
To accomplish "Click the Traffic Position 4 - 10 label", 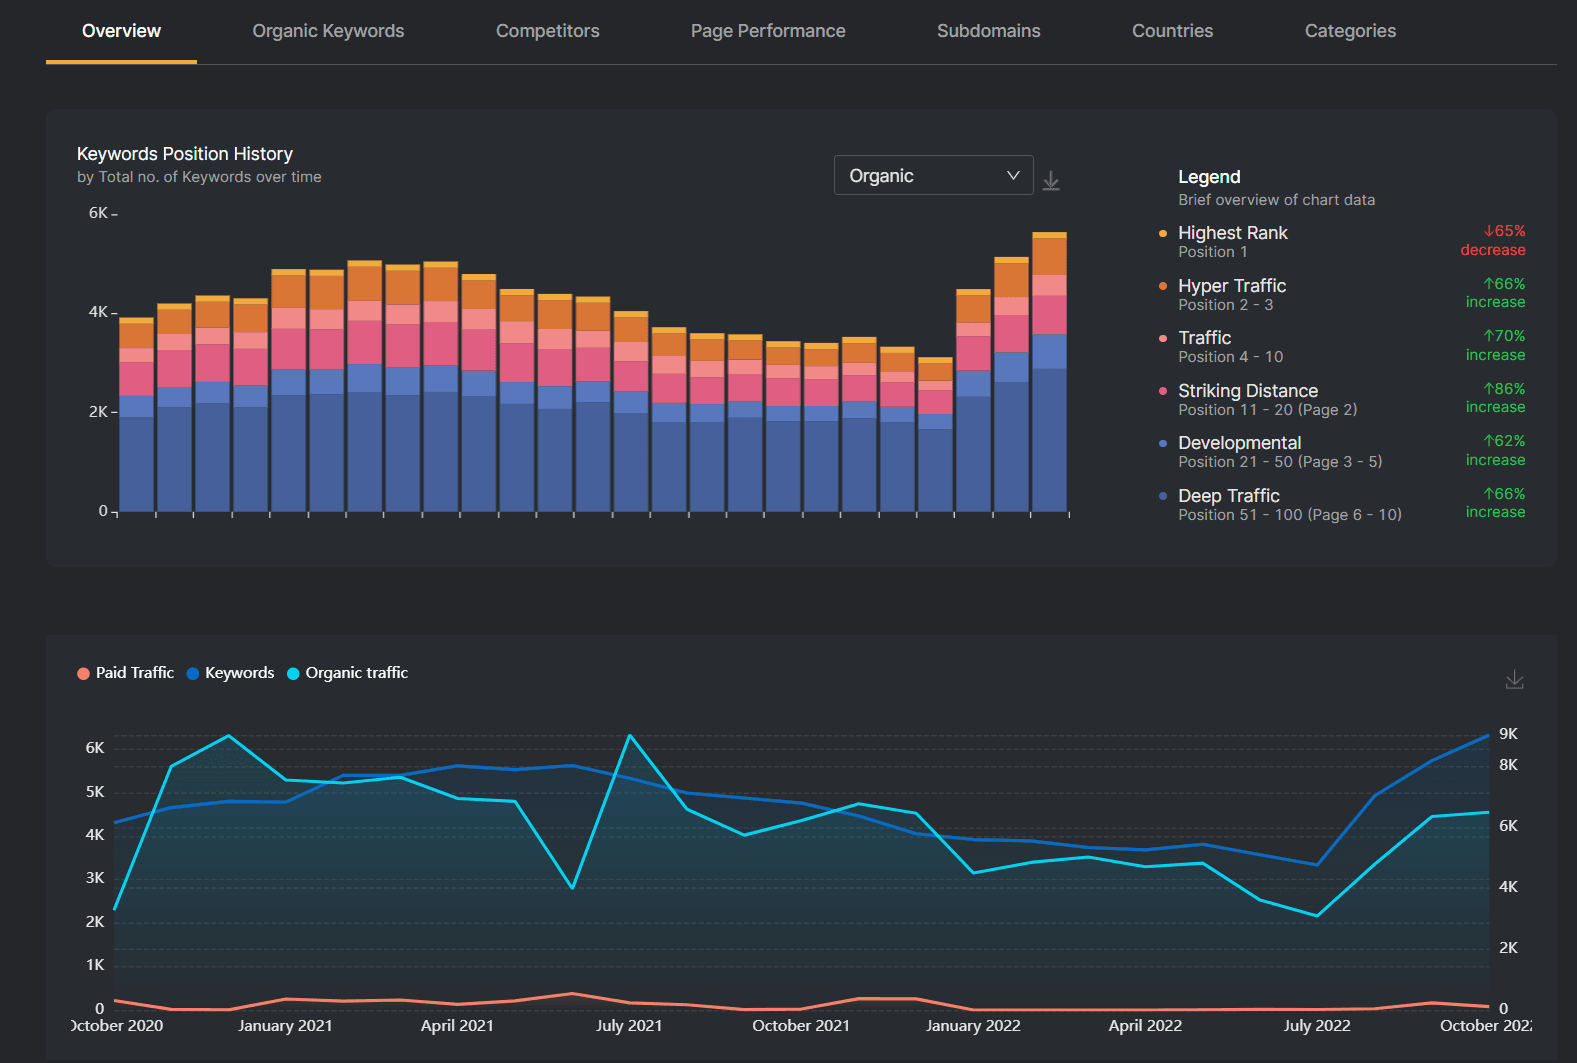I will [x=1230, y=357].
